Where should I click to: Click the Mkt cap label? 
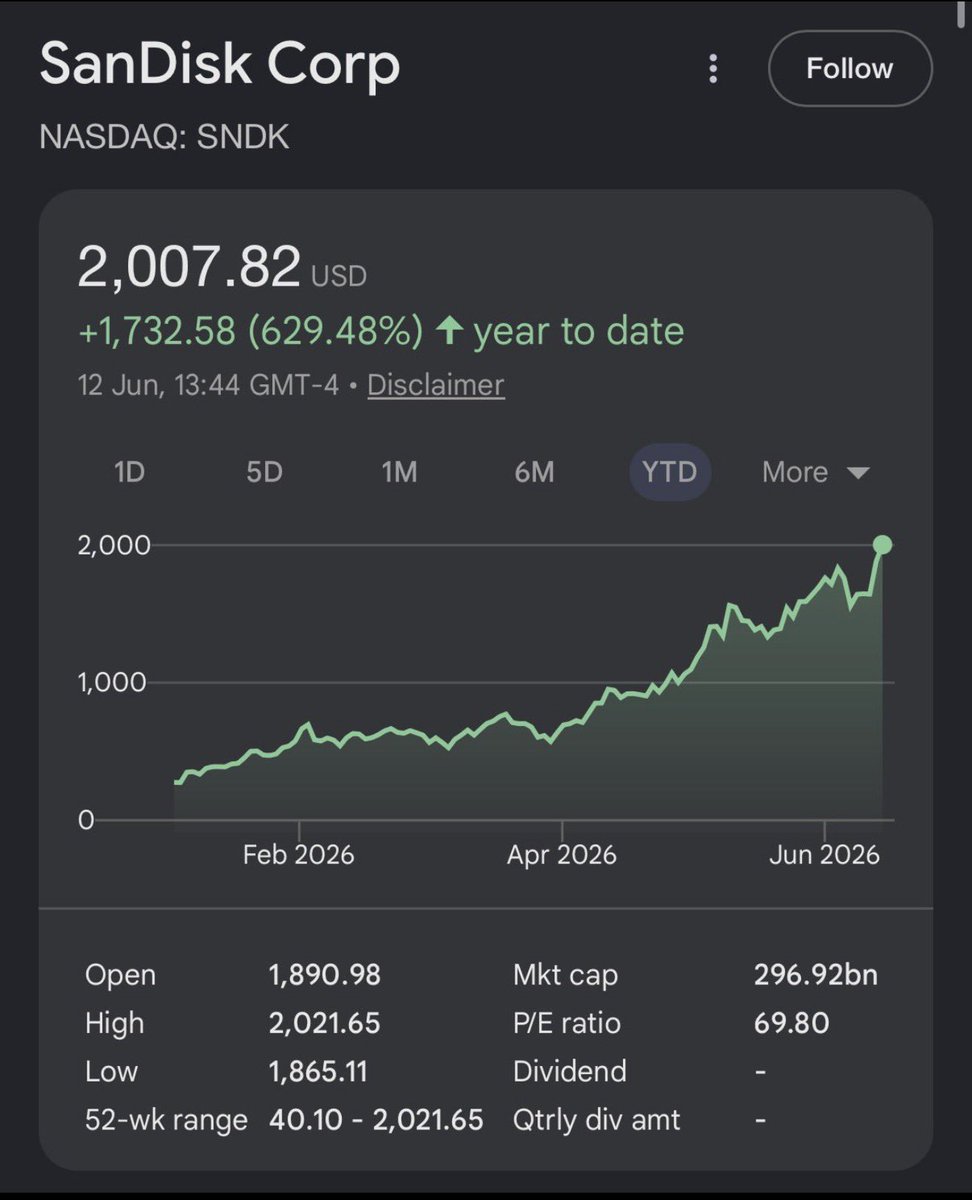(566, 975)
